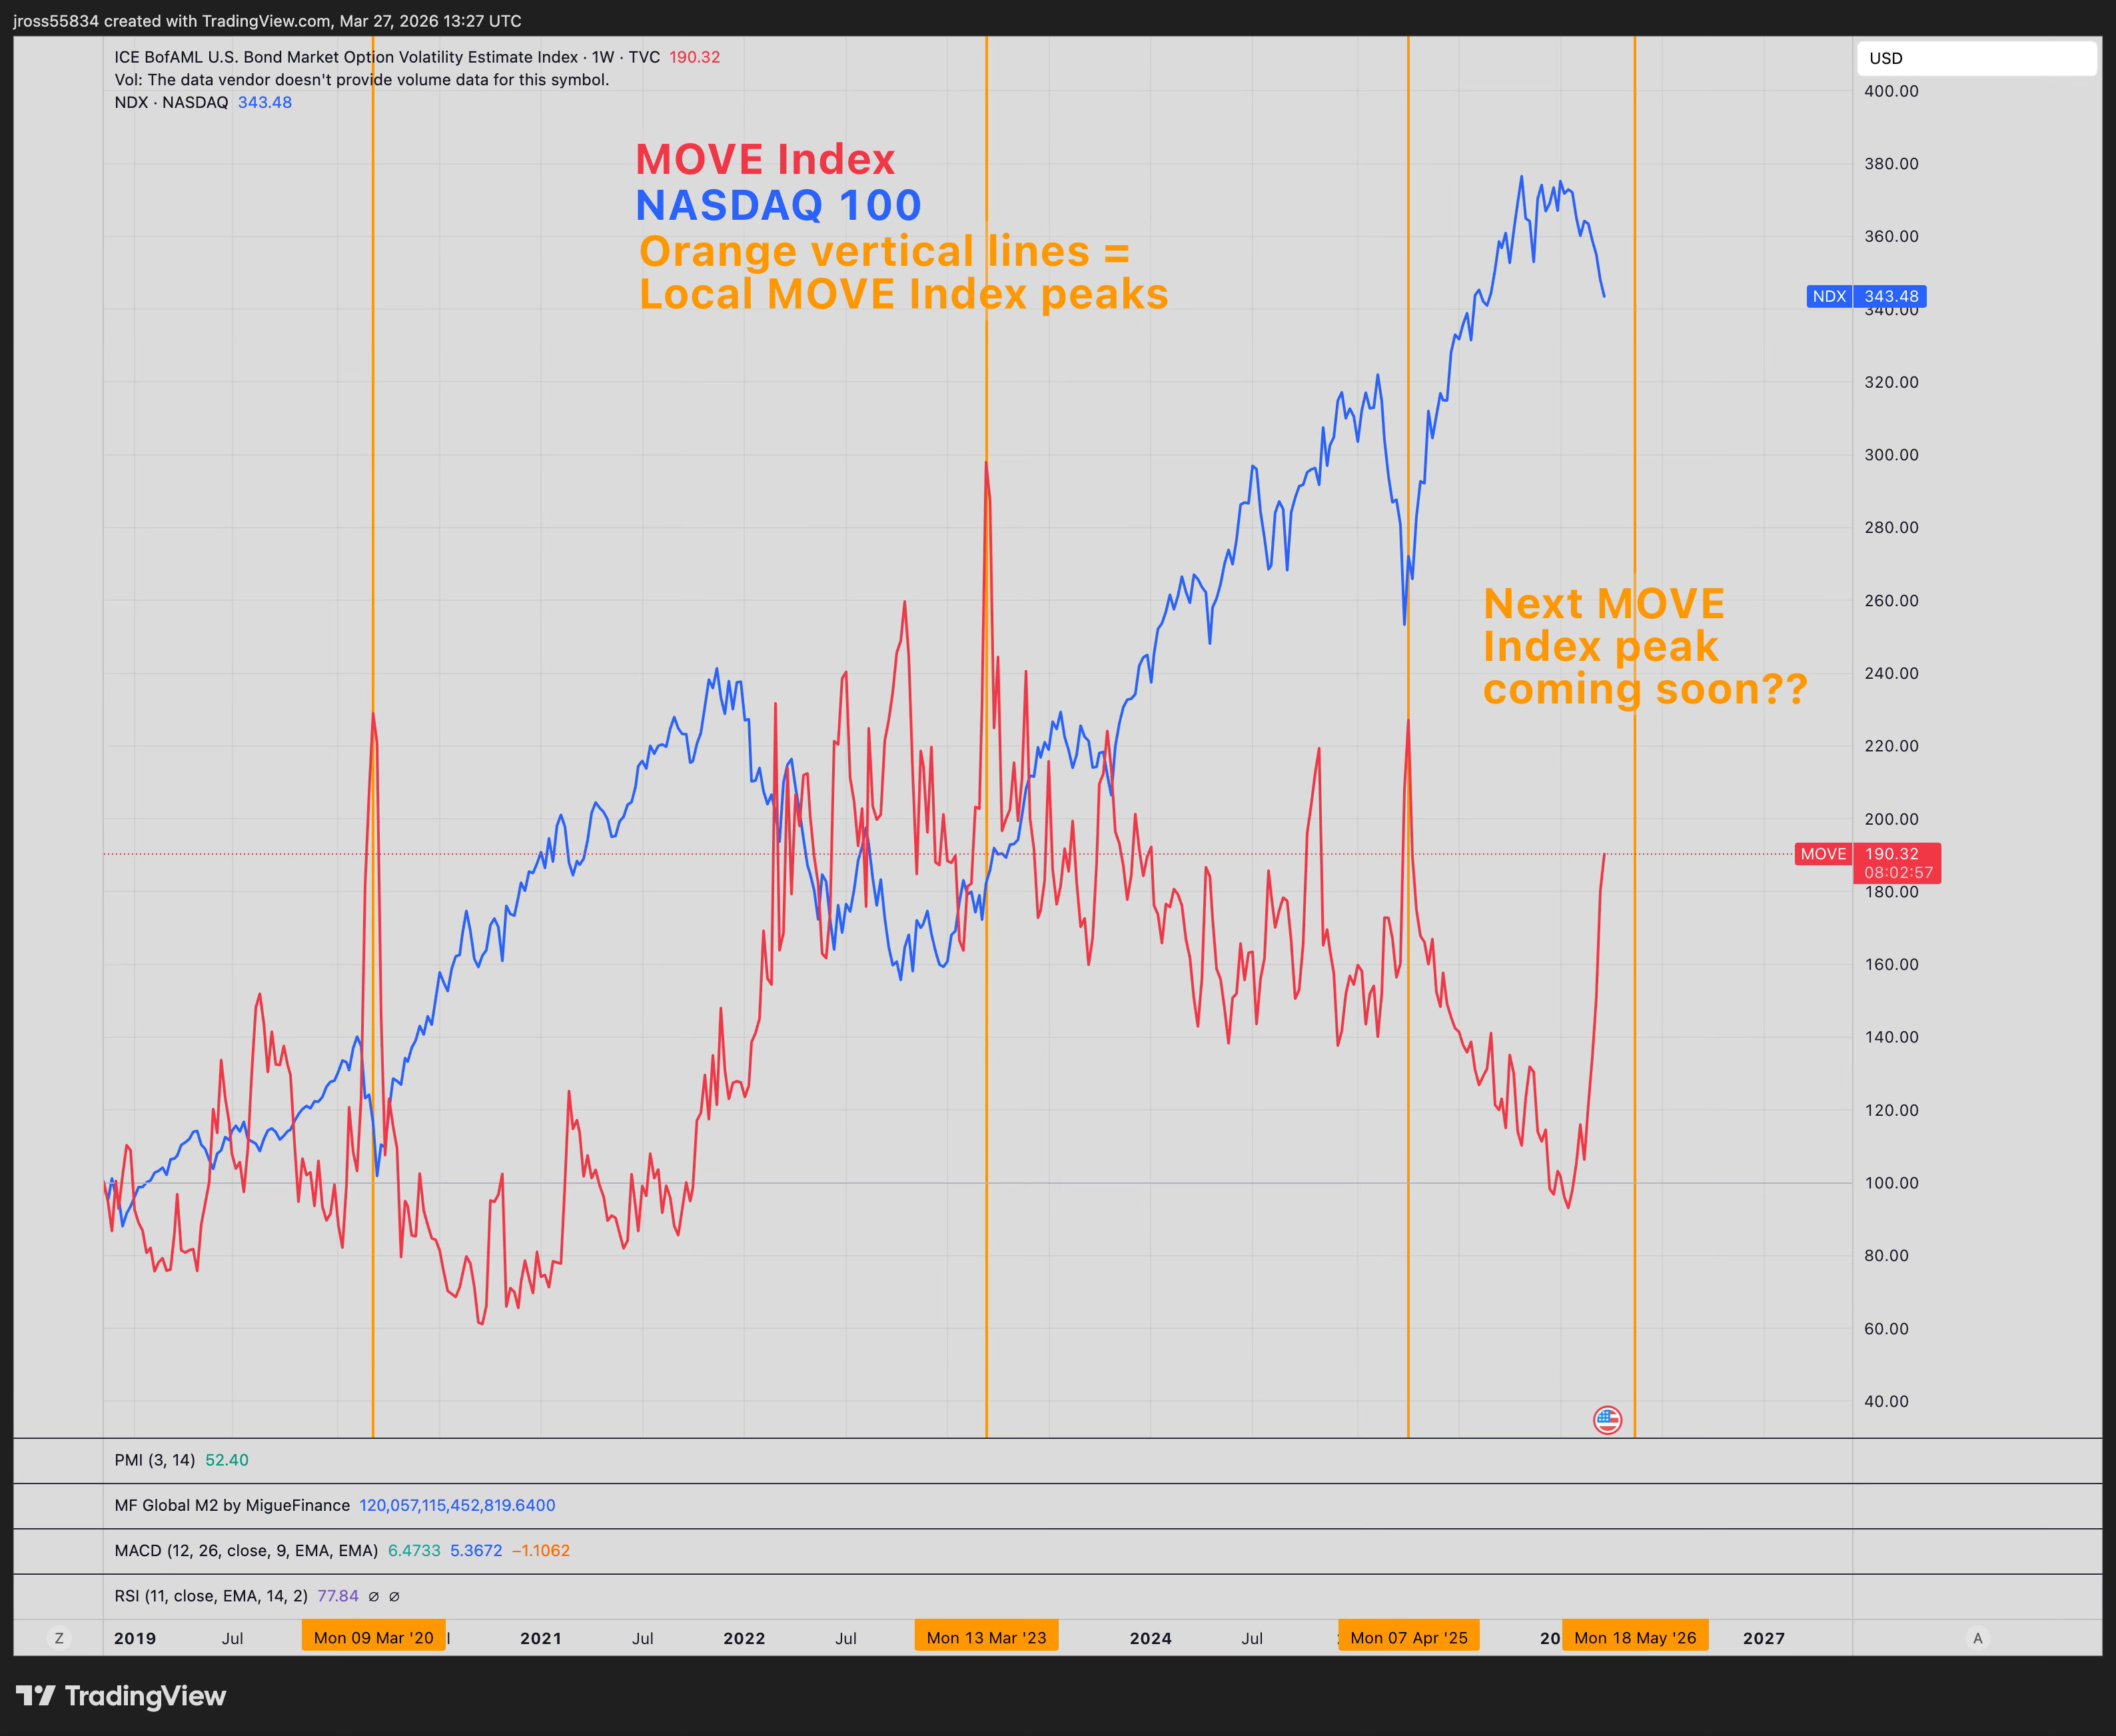
Task: Click the Mon 13 Mar '23 date marker
Action: 986,1638
